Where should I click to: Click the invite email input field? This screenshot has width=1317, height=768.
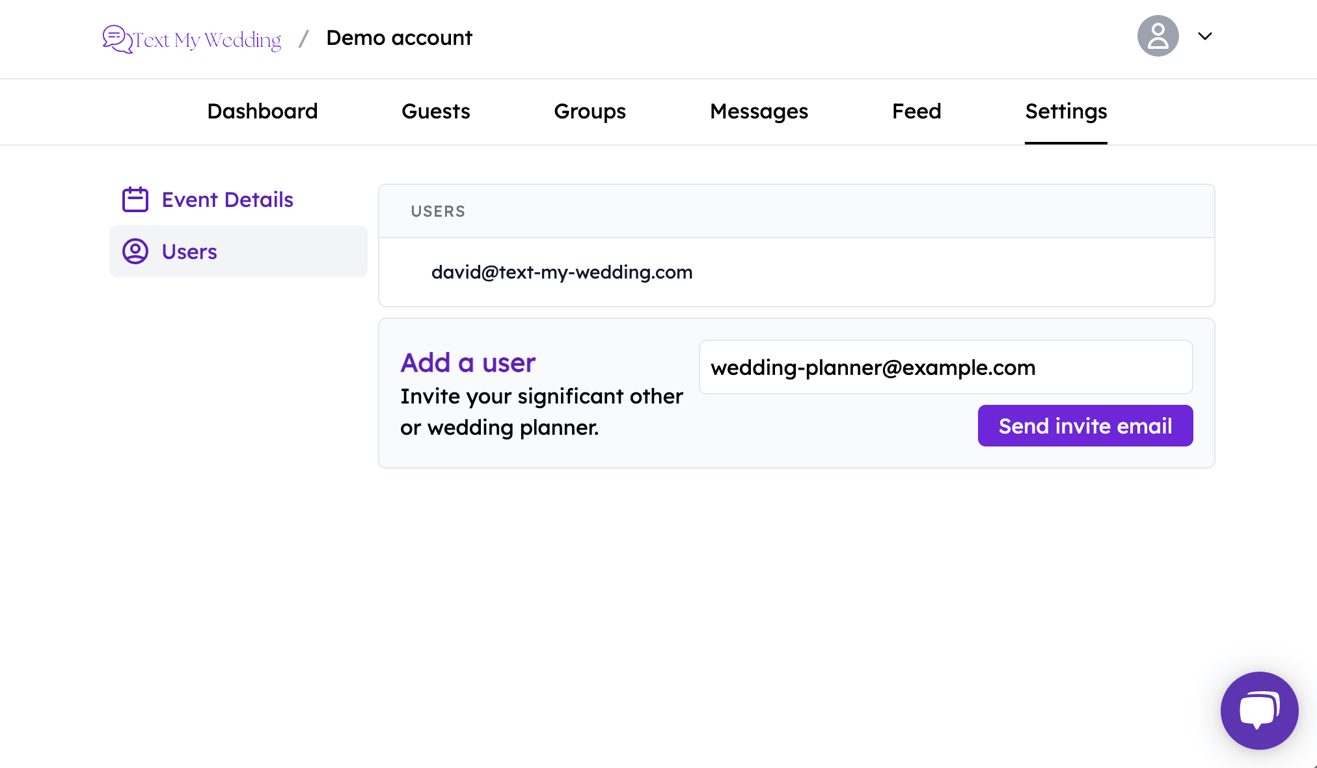coord(944,367)
